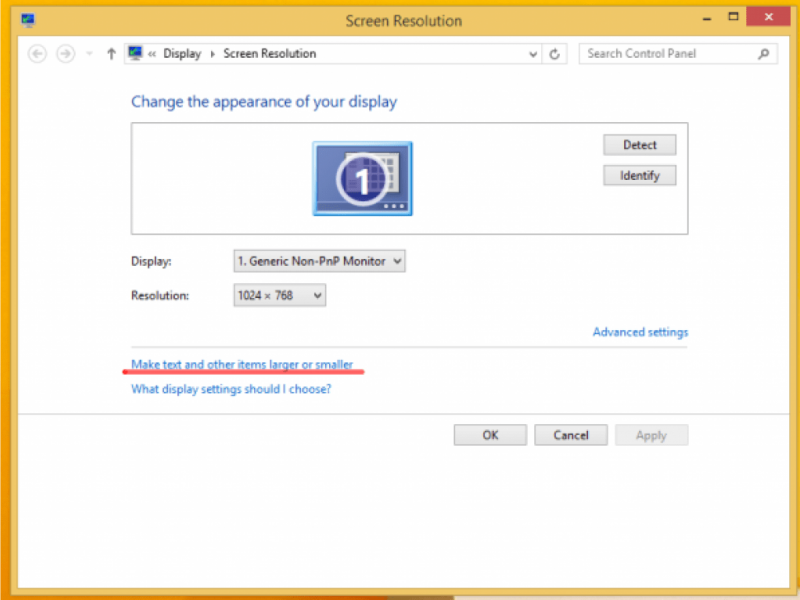
Task: Click the Display breadcrumb in address bar
Action: coord(182,54)
